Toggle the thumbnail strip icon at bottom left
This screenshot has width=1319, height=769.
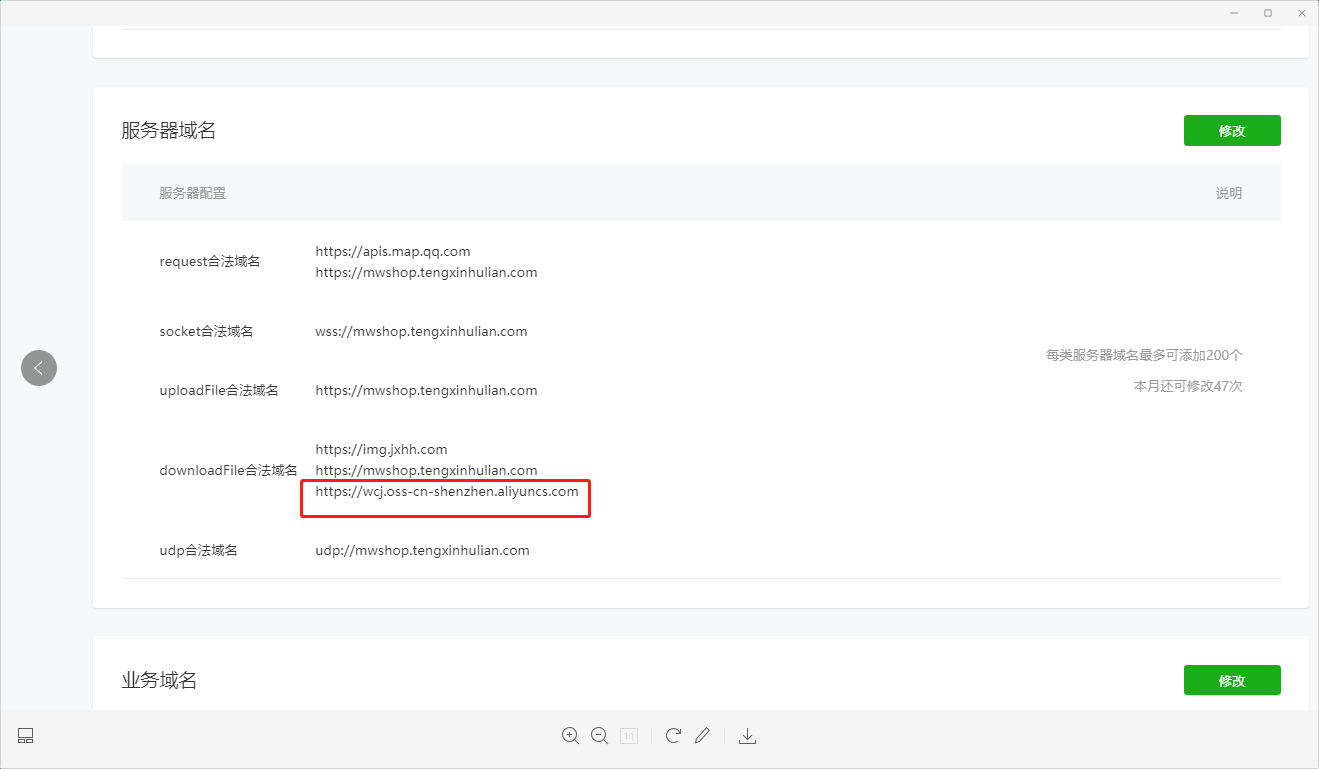pos(26,736)
